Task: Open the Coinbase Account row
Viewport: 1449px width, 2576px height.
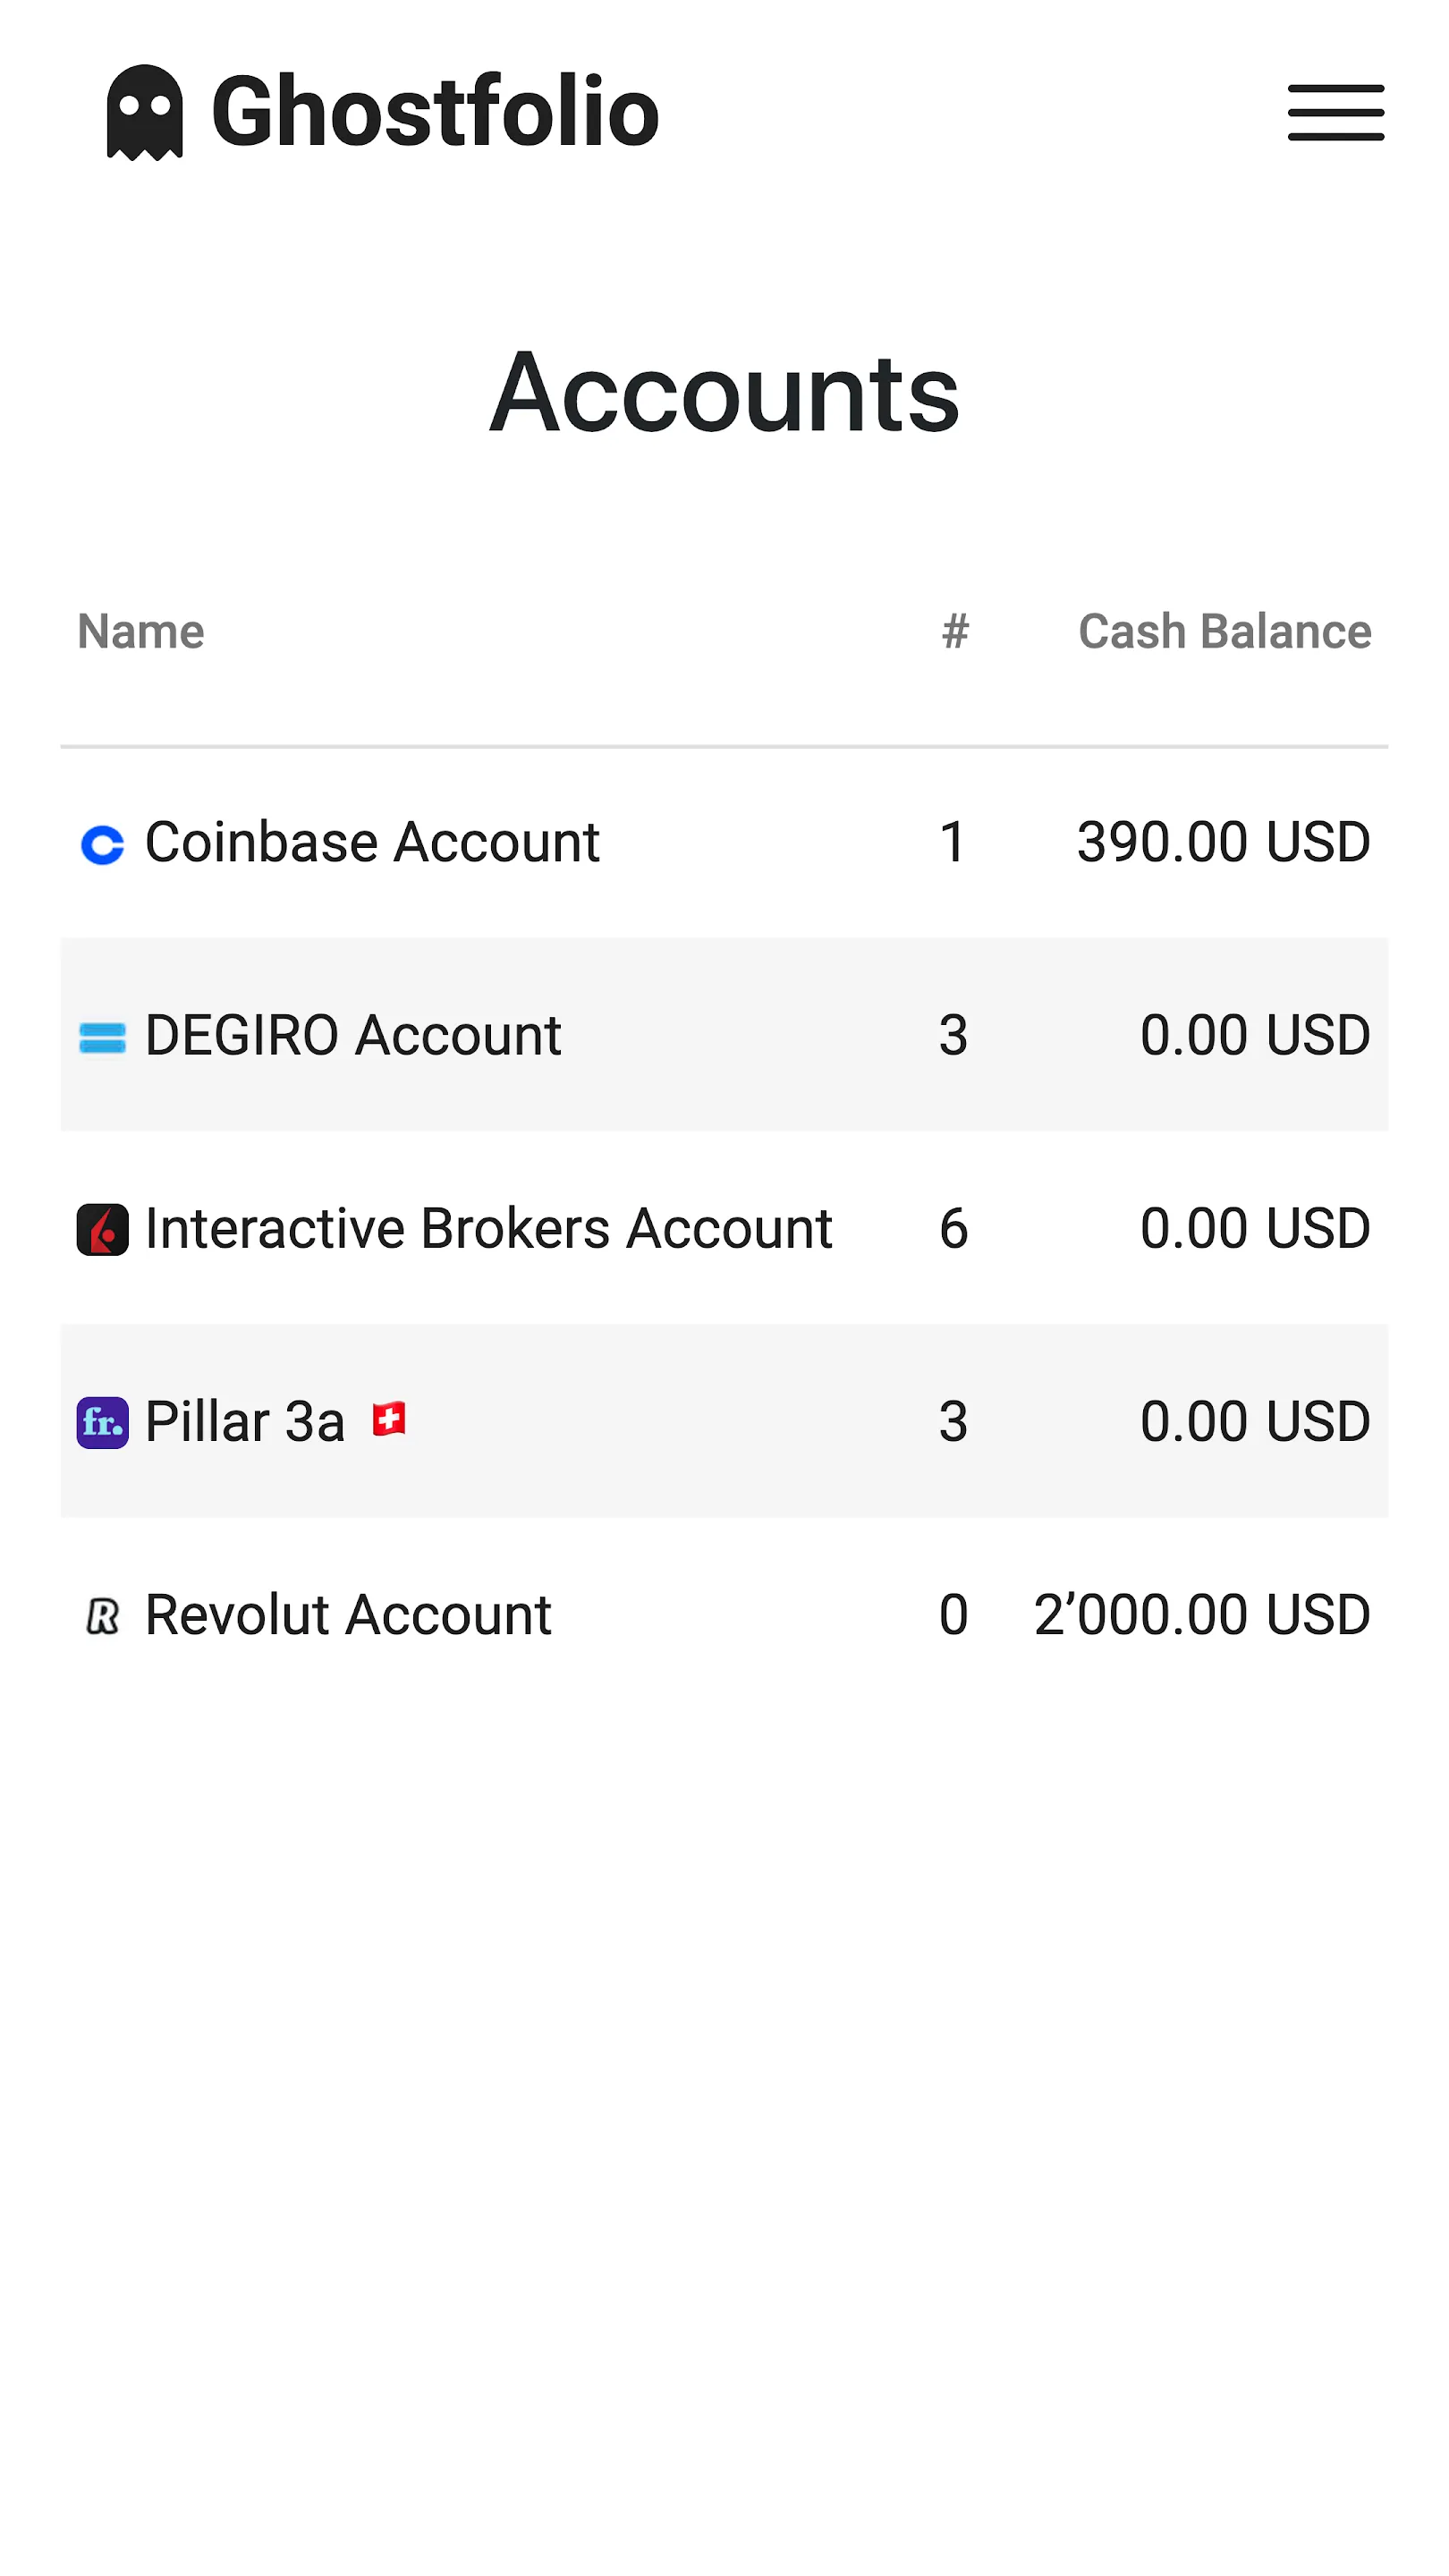Action: pyautogui.click(x=372, y=842)
